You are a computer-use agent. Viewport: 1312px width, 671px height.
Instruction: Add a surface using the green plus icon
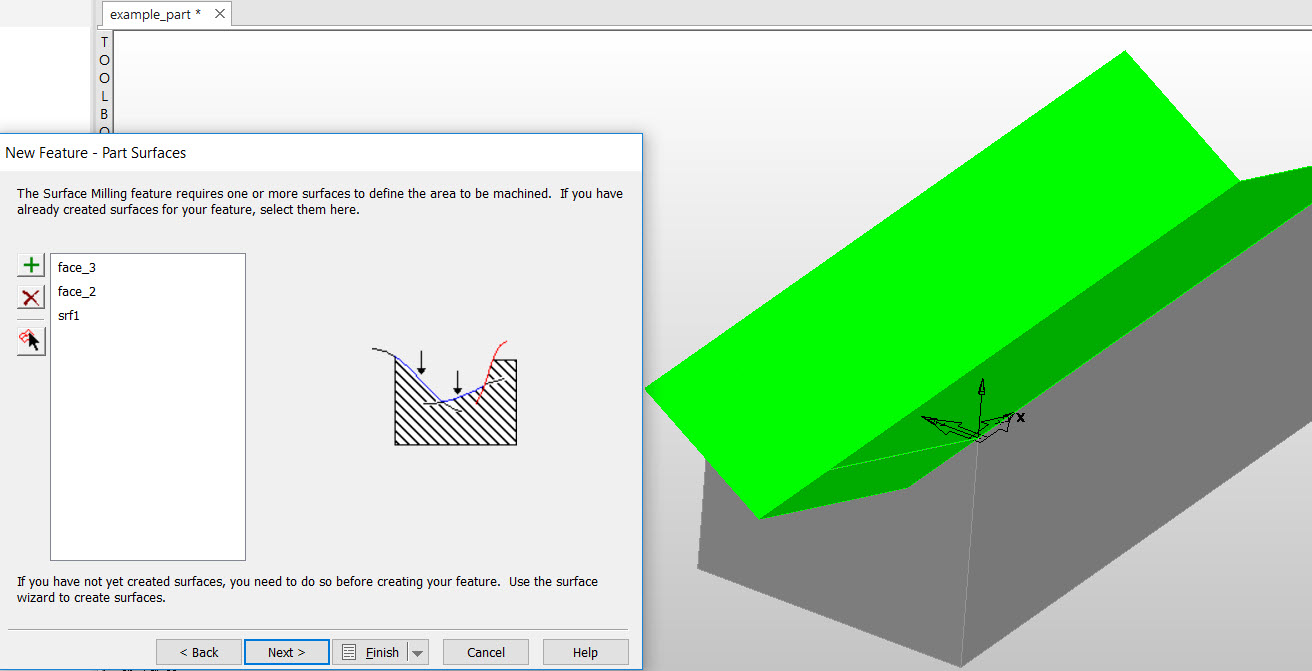[30, 264]
